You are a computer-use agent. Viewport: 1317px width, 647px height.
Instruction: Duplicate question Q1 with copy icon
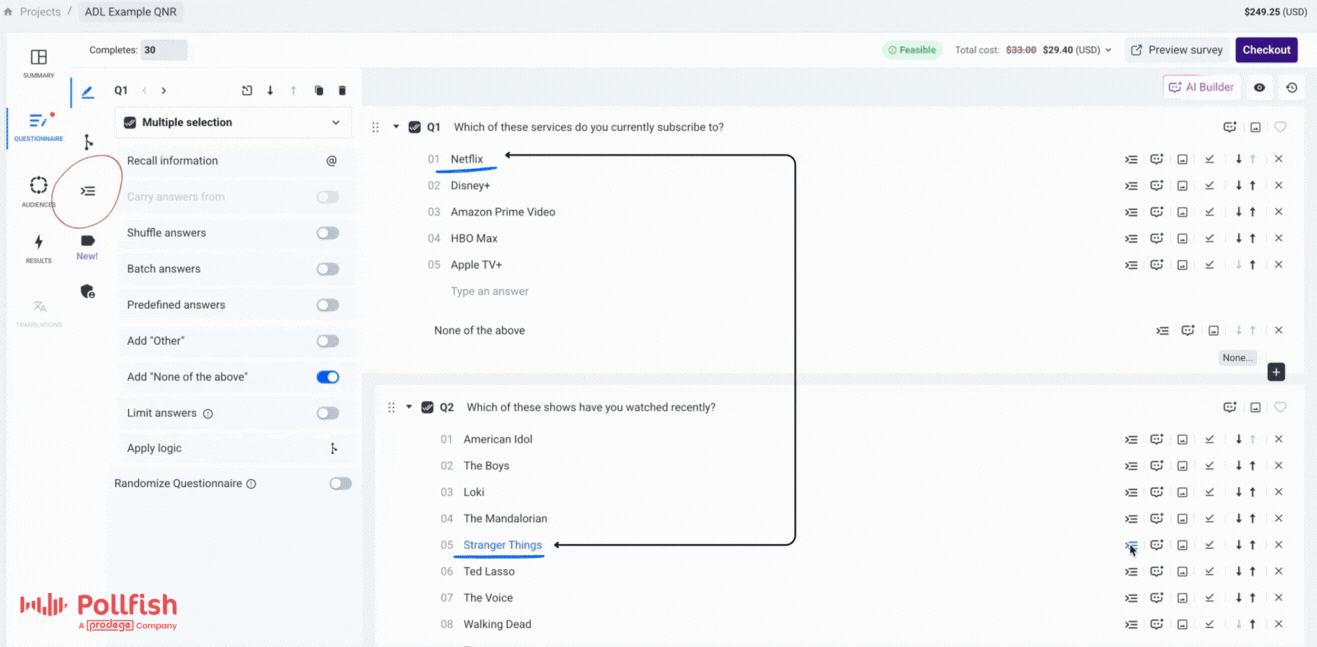(x=319, y=91)
